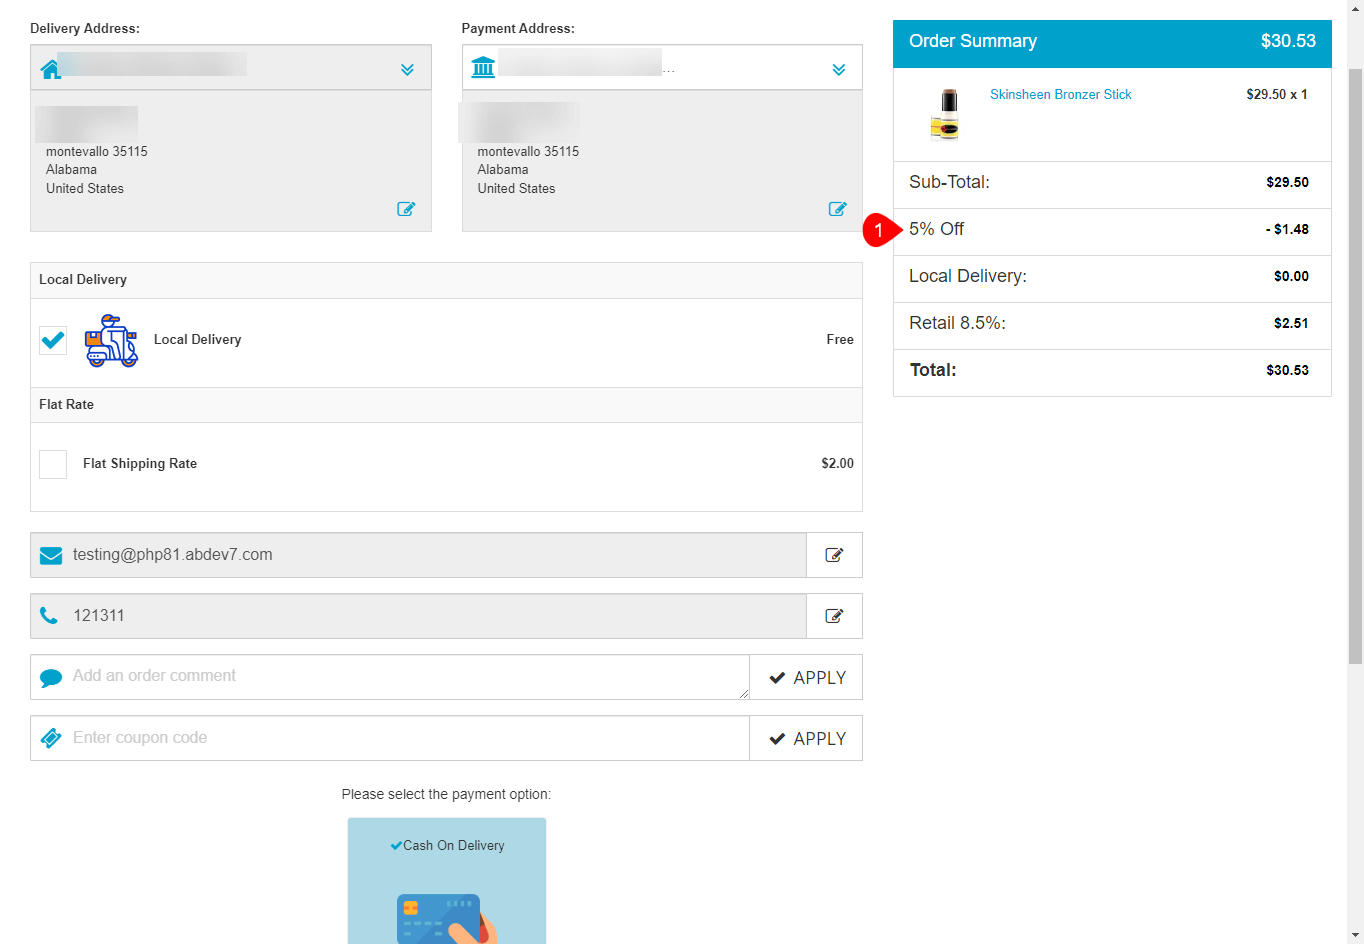The image size is (1364, 944).
Task: Expand the Delivery Address dropdown
Action: [407, 69]
